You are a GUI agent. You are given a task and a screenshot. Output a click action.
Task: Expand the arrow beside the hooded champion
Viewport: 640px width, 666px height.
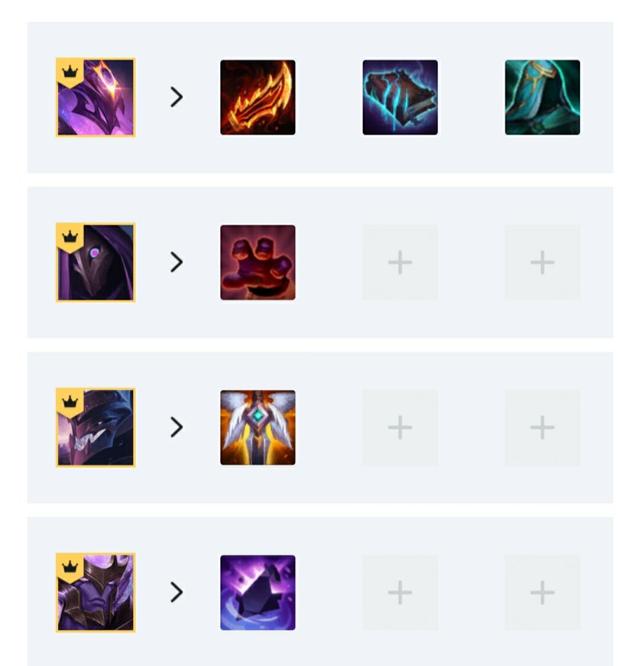(x=177, y=262)
